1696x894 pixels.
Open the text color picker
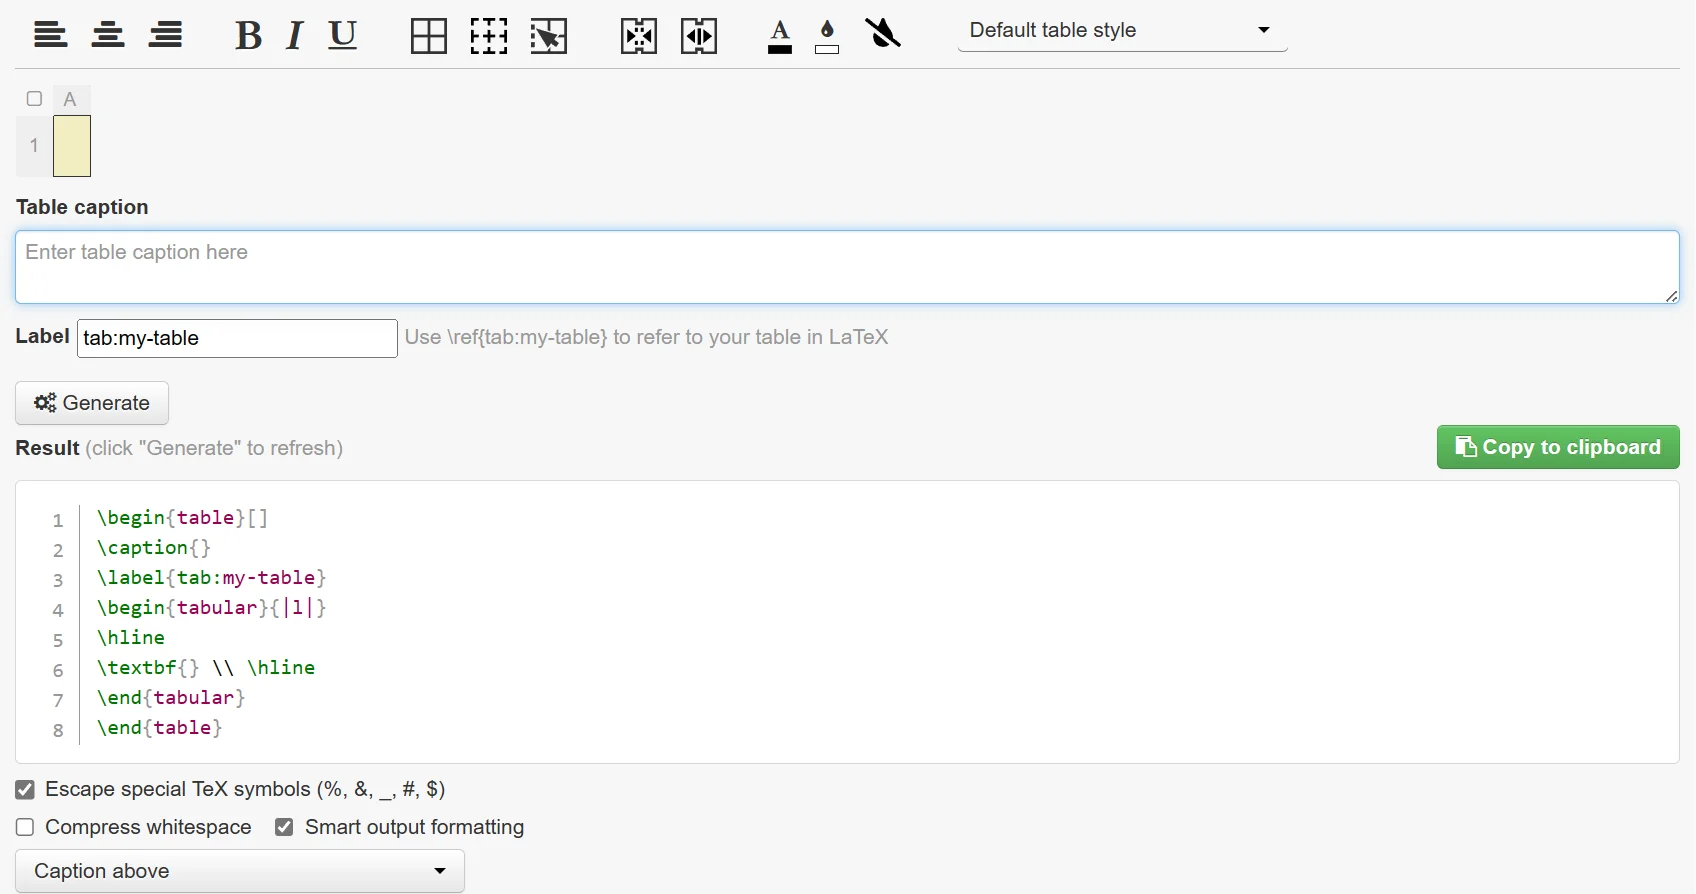(780, 36)
